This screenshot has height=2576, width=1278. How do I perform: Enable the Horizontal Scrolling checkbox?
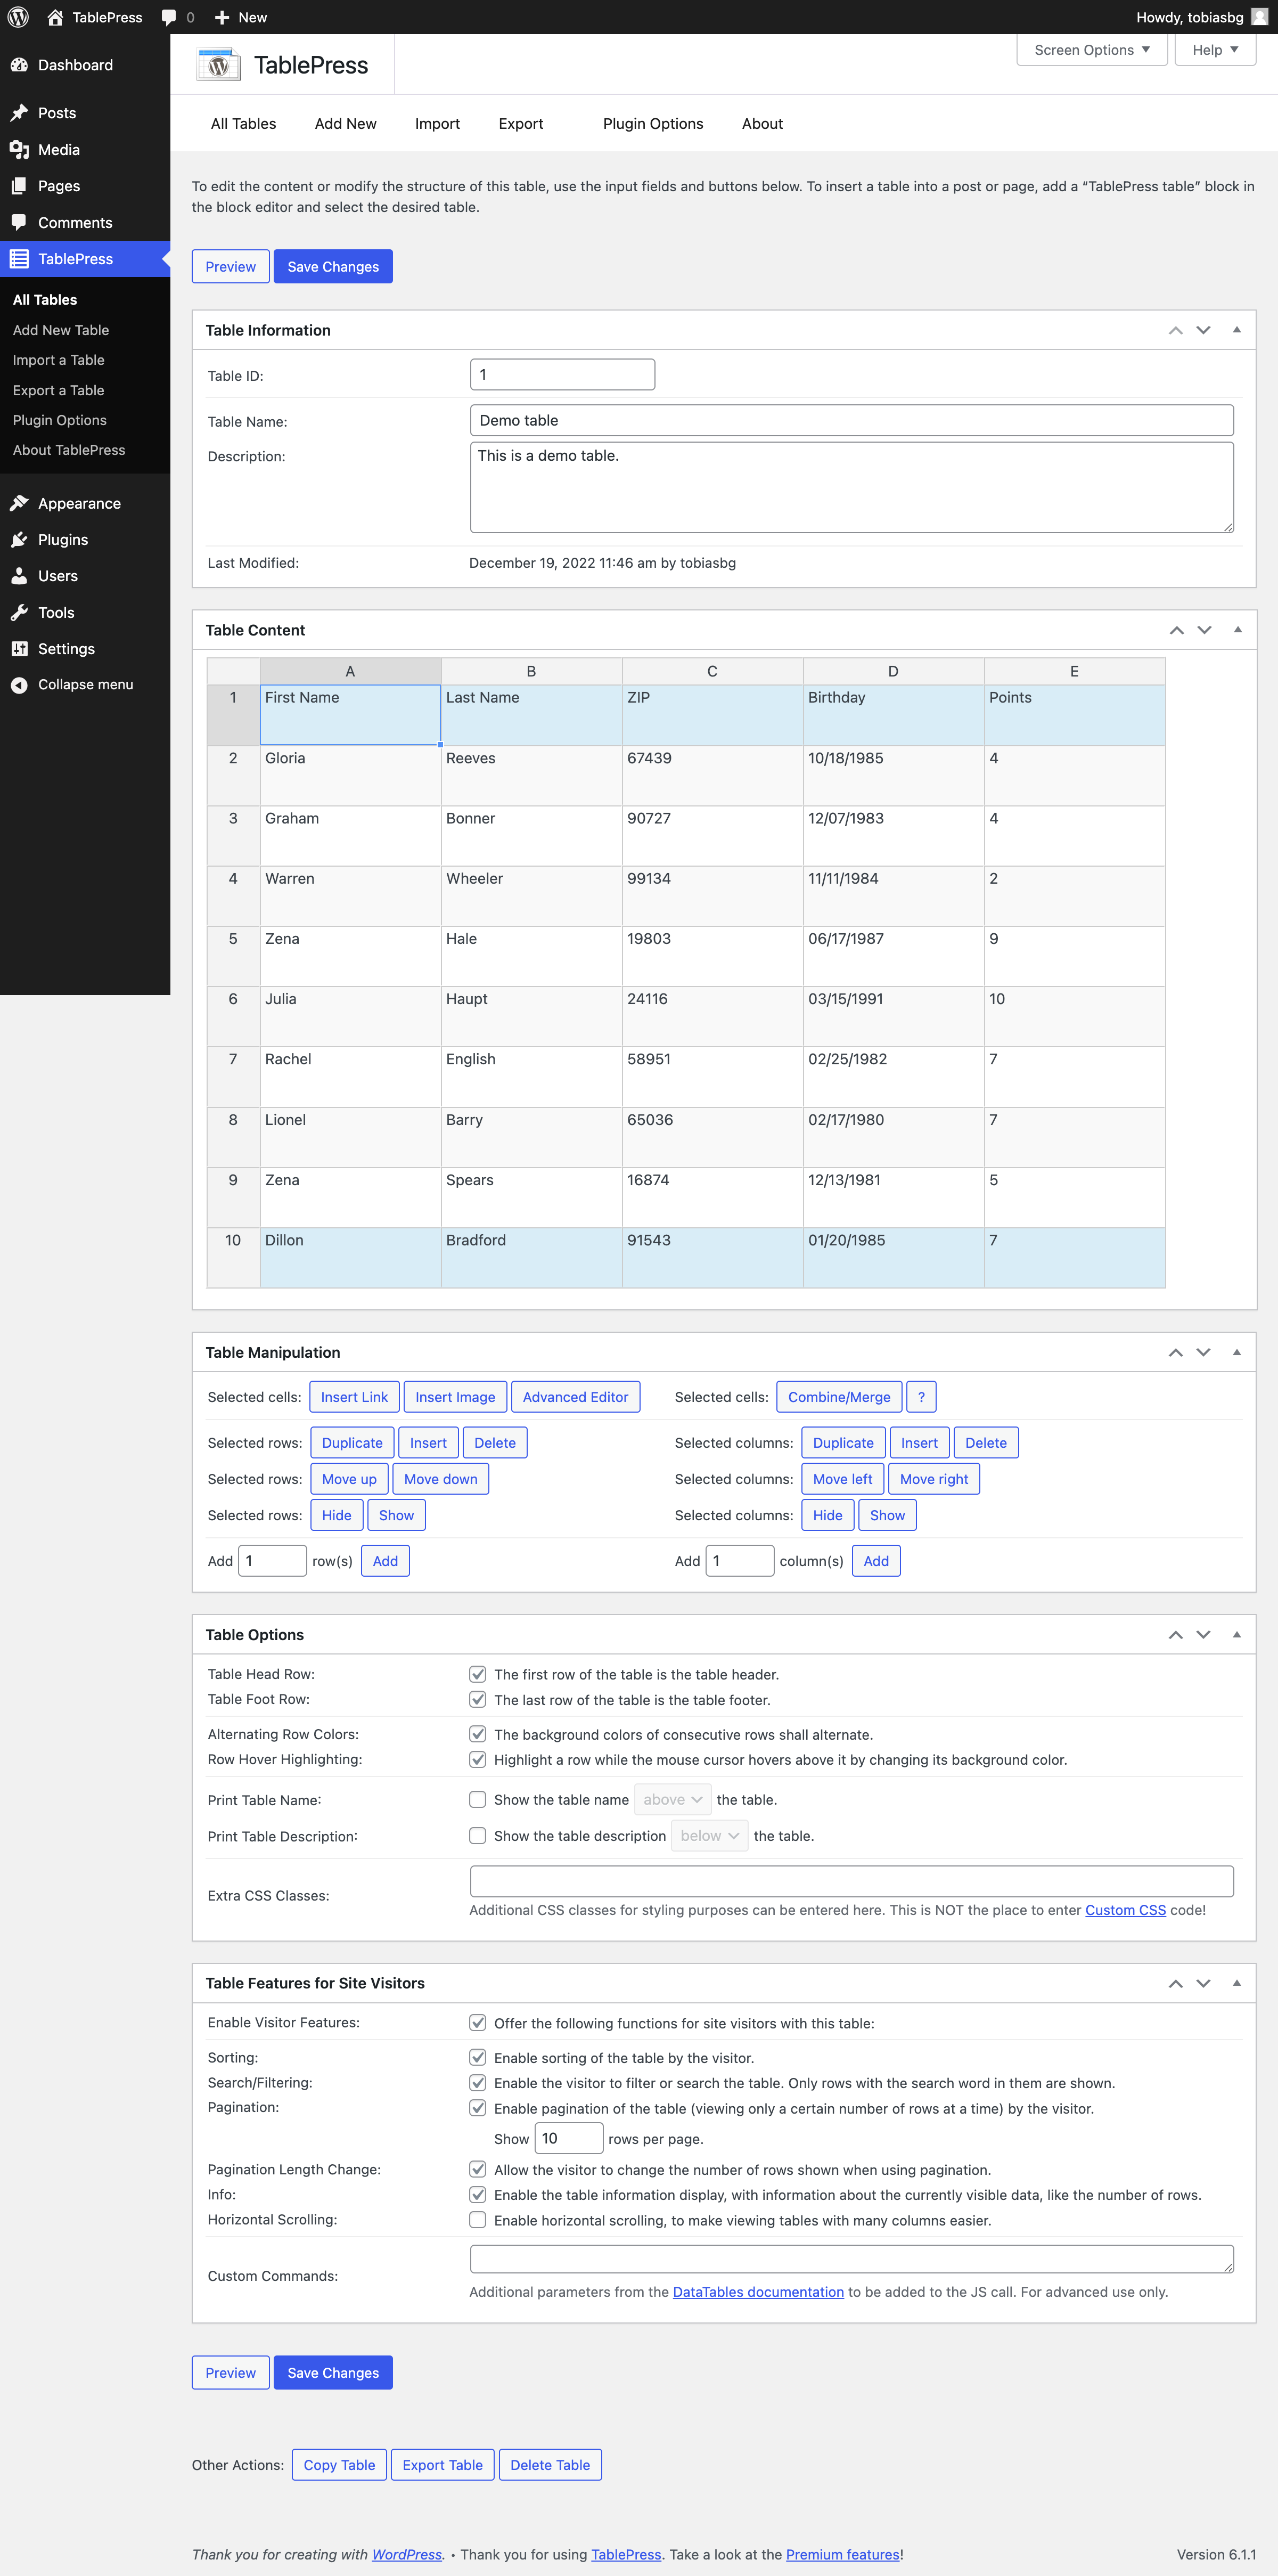tap(478, 2220)
